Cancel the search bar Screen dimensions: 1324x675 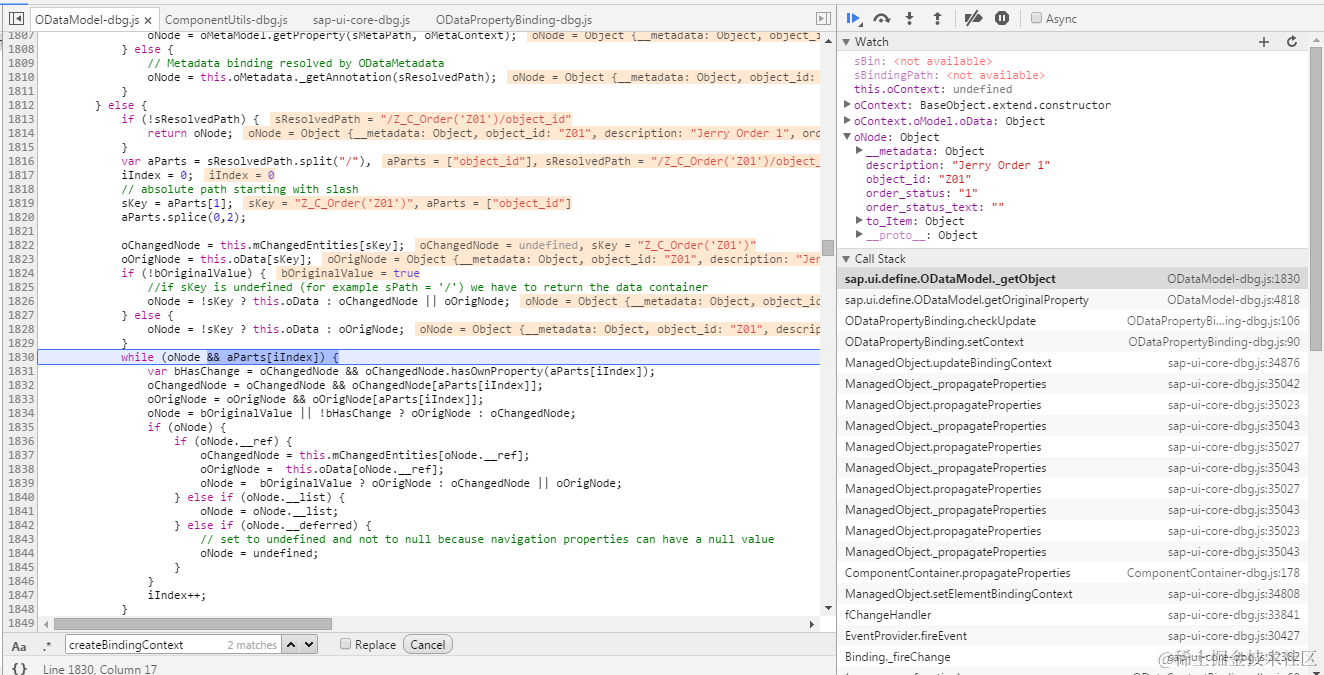click(427, 645)
